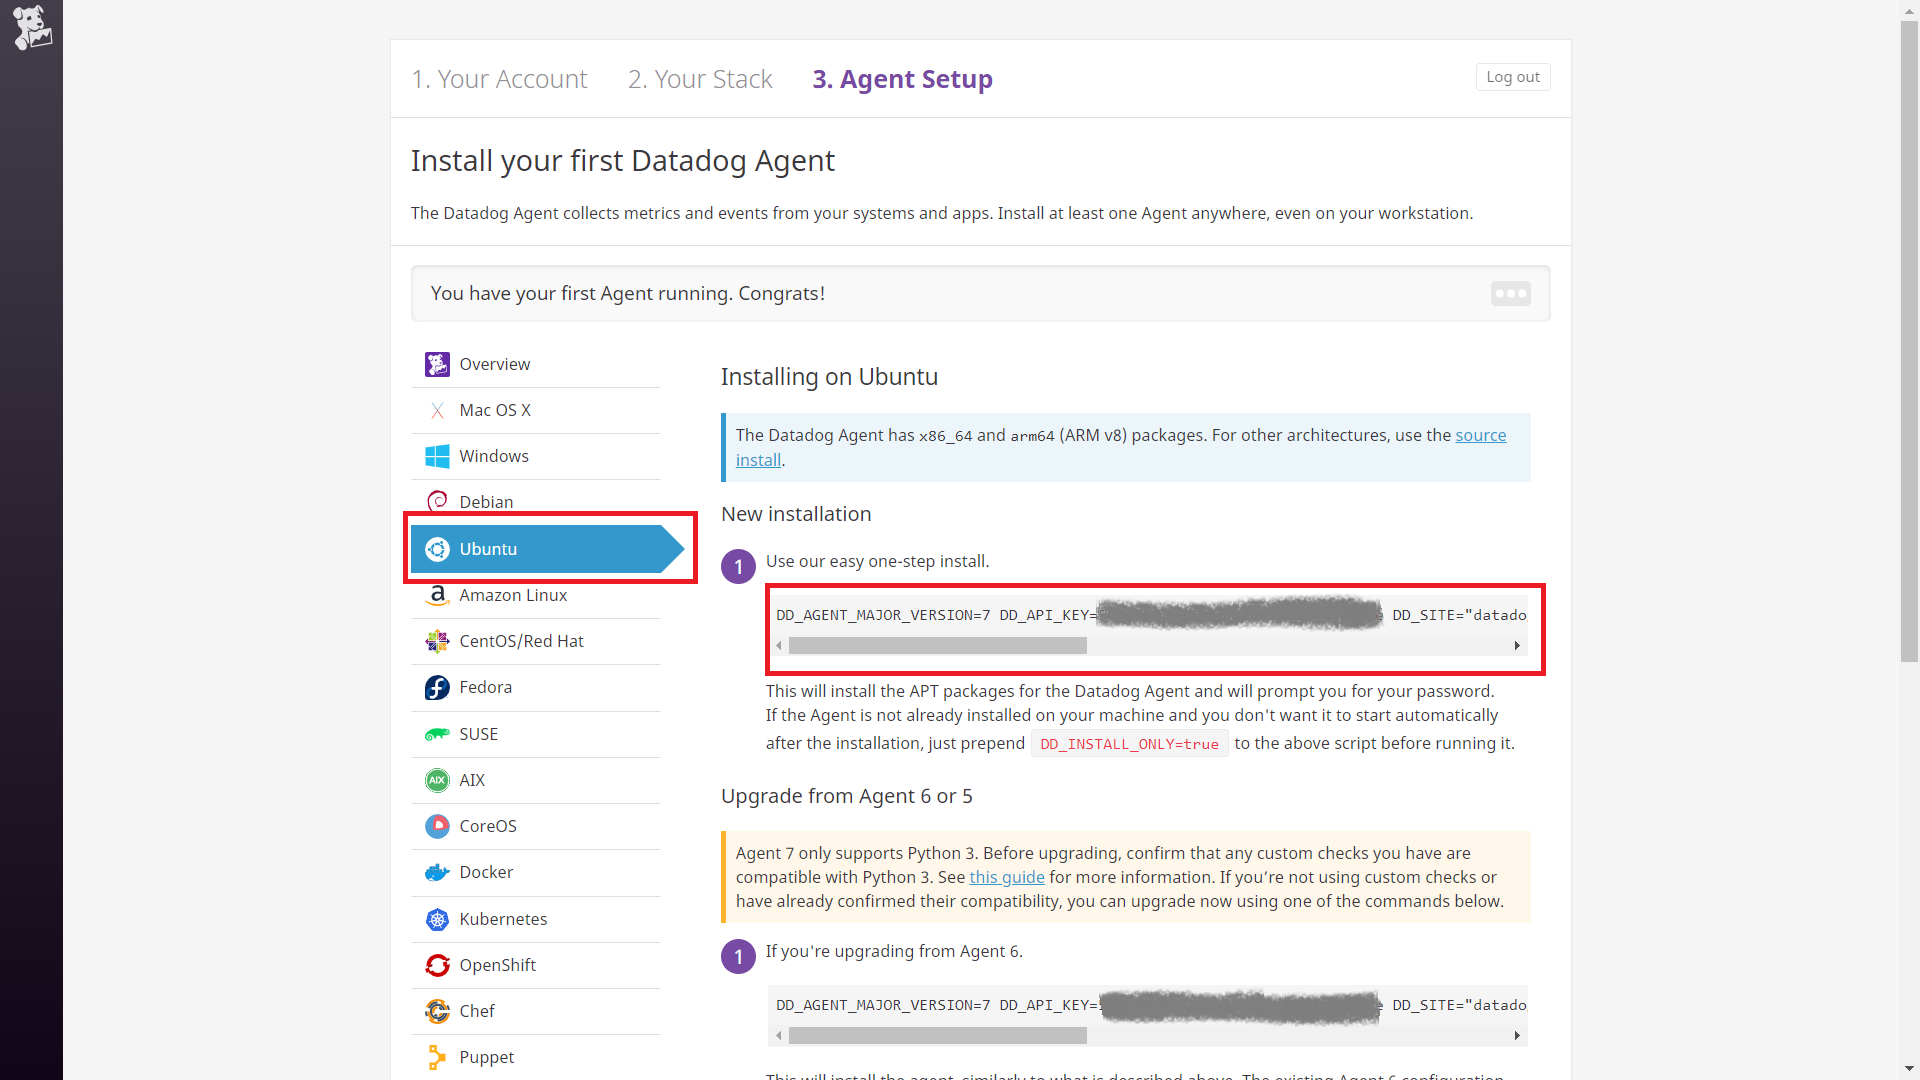The image size is (1920, 1080).
Task: Choose Chef platform
Action: click(536, 1011)
